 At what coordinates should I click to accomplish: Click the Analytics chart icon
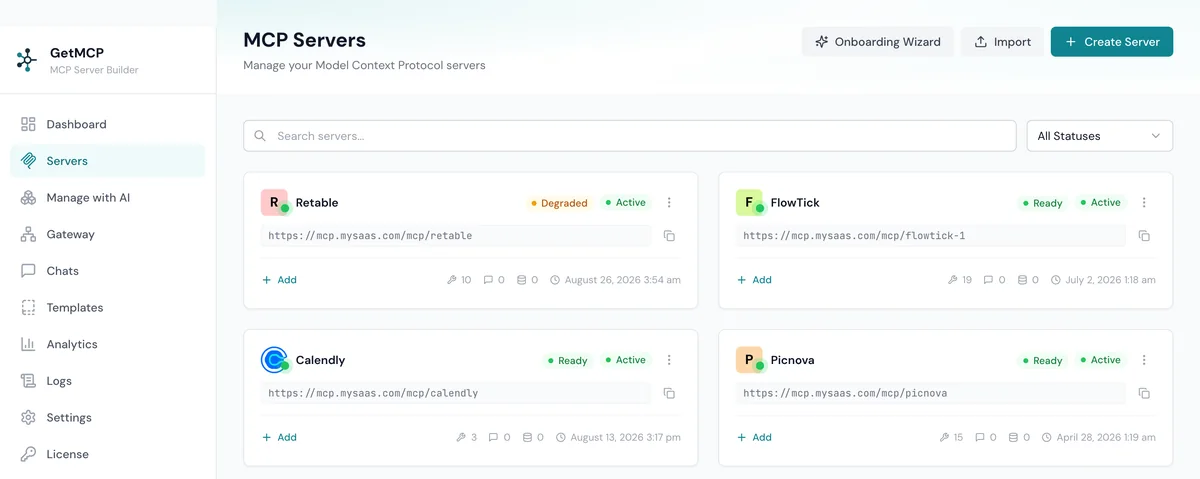pos(28,344)
